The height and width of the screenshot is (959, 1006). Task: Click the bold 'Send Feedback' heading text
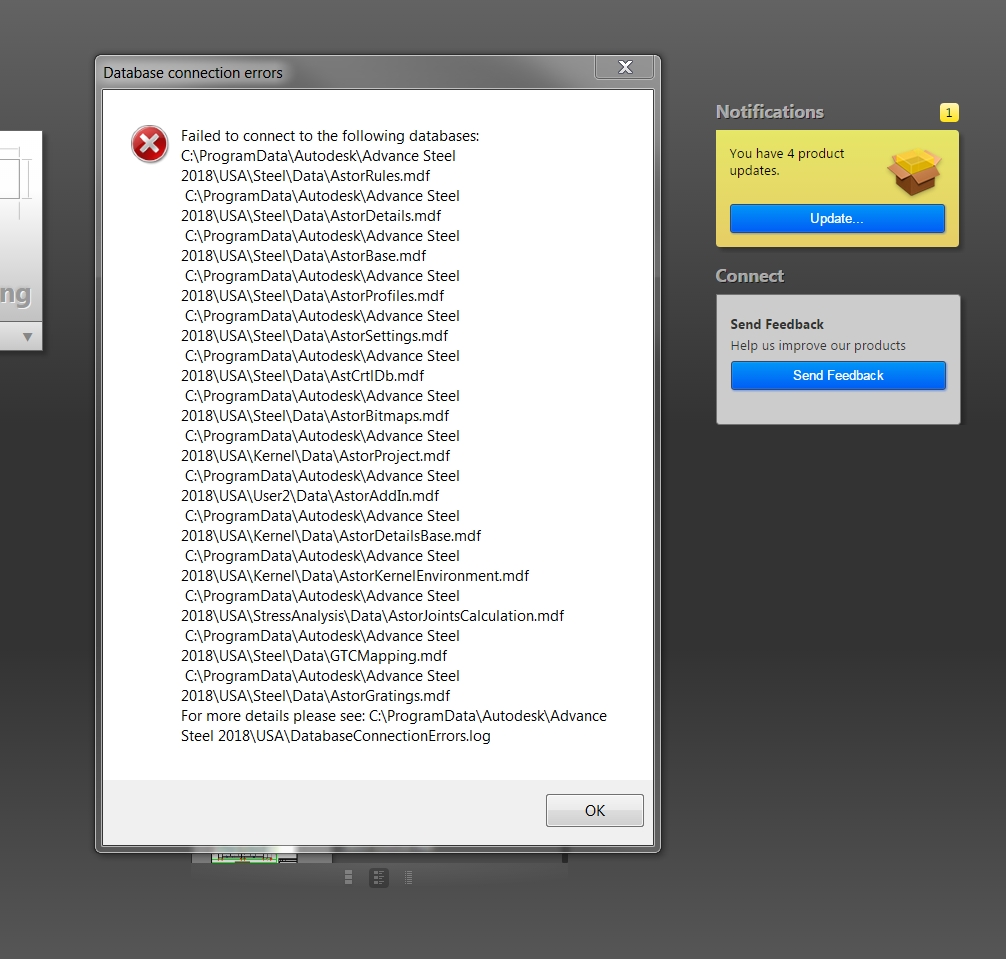(x=777, y=324)
